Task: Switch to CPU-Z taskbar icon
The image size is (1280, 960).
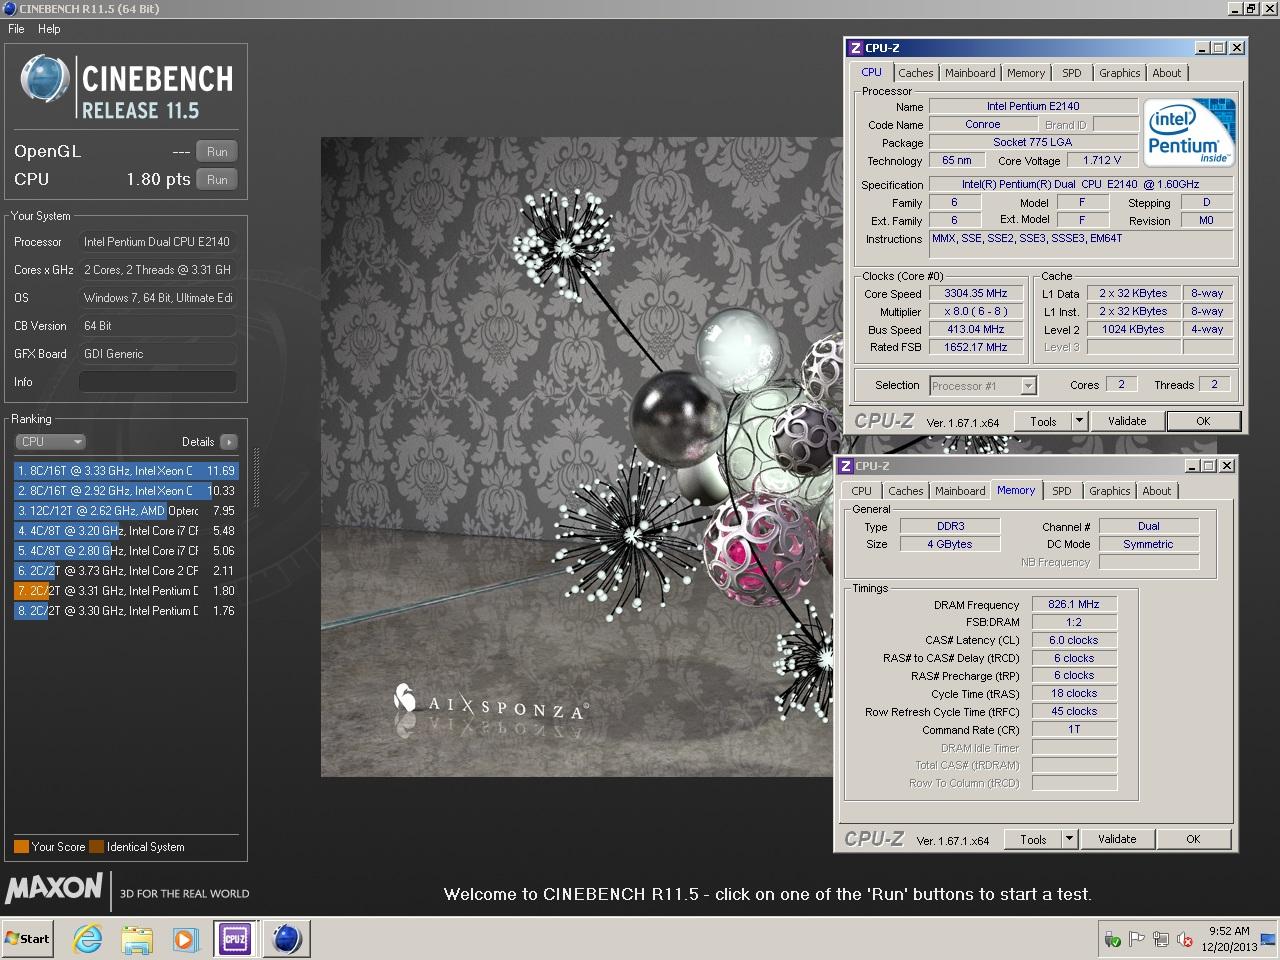Action: point(235,939)
